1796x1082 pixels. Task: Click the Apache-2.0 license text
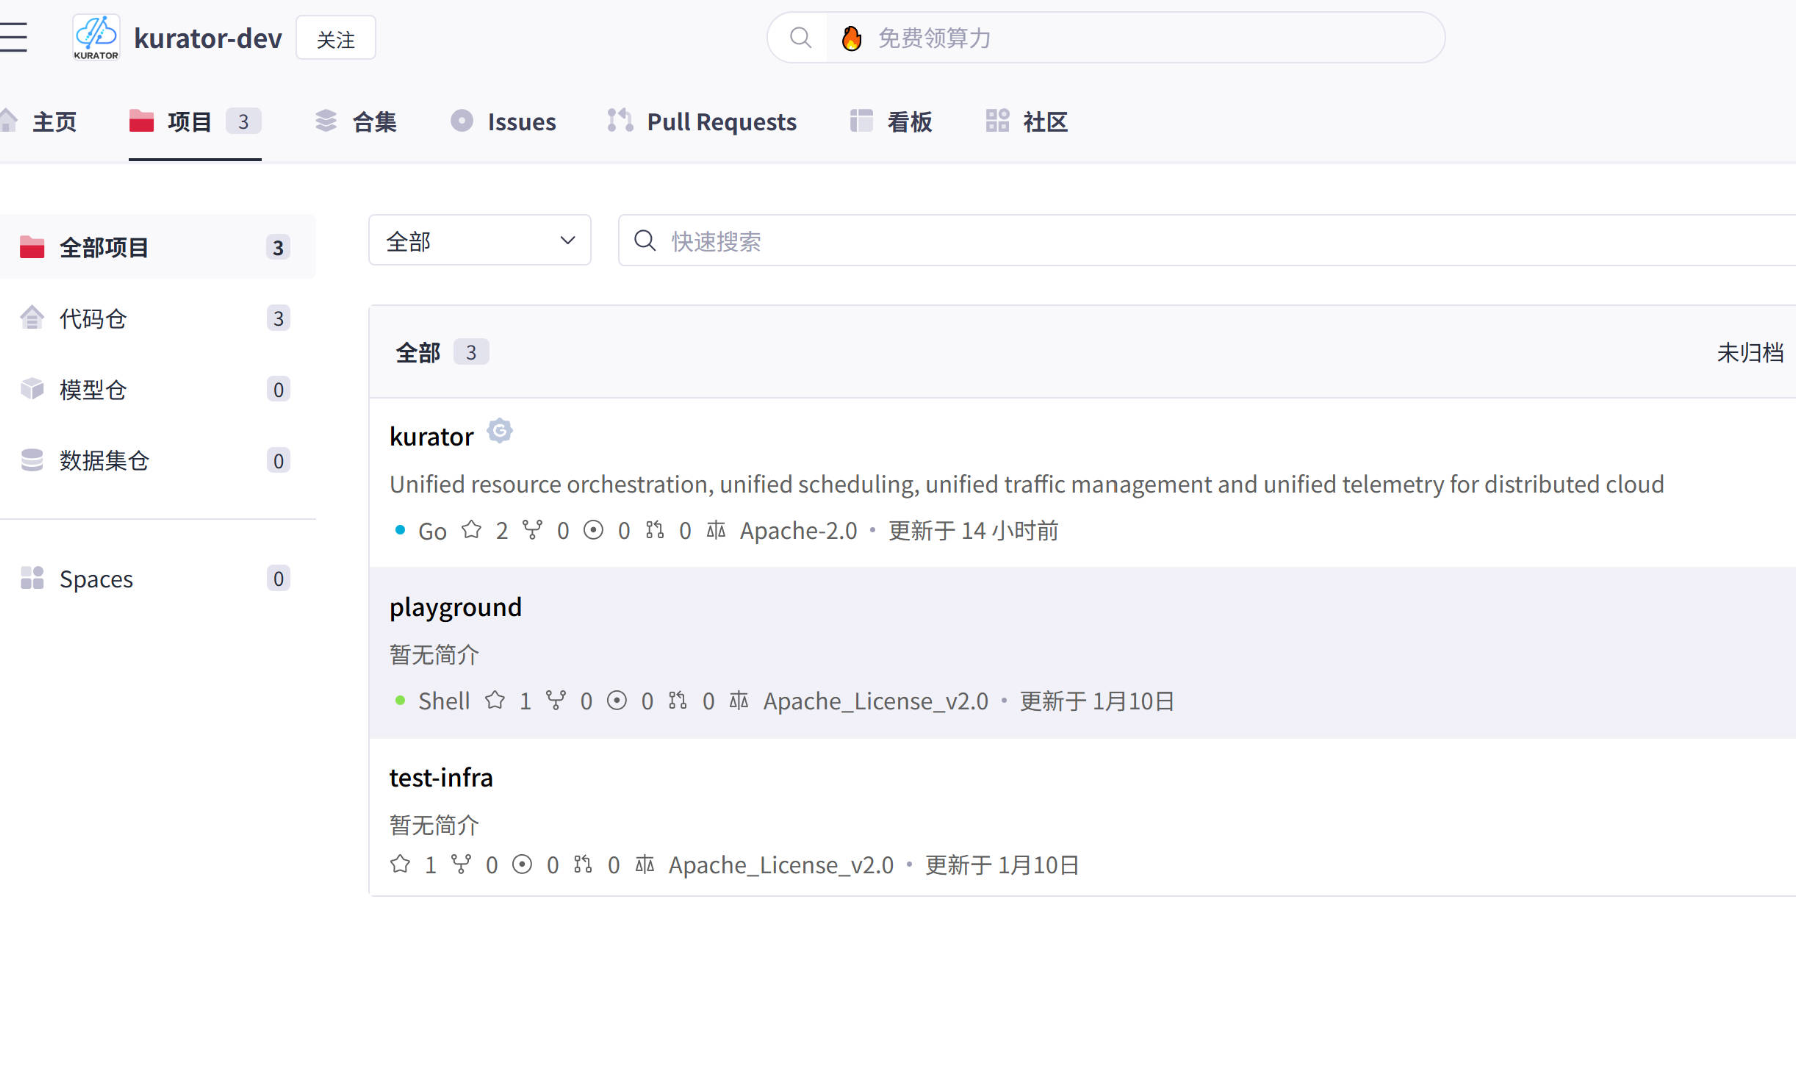click(x=798, y=531)
